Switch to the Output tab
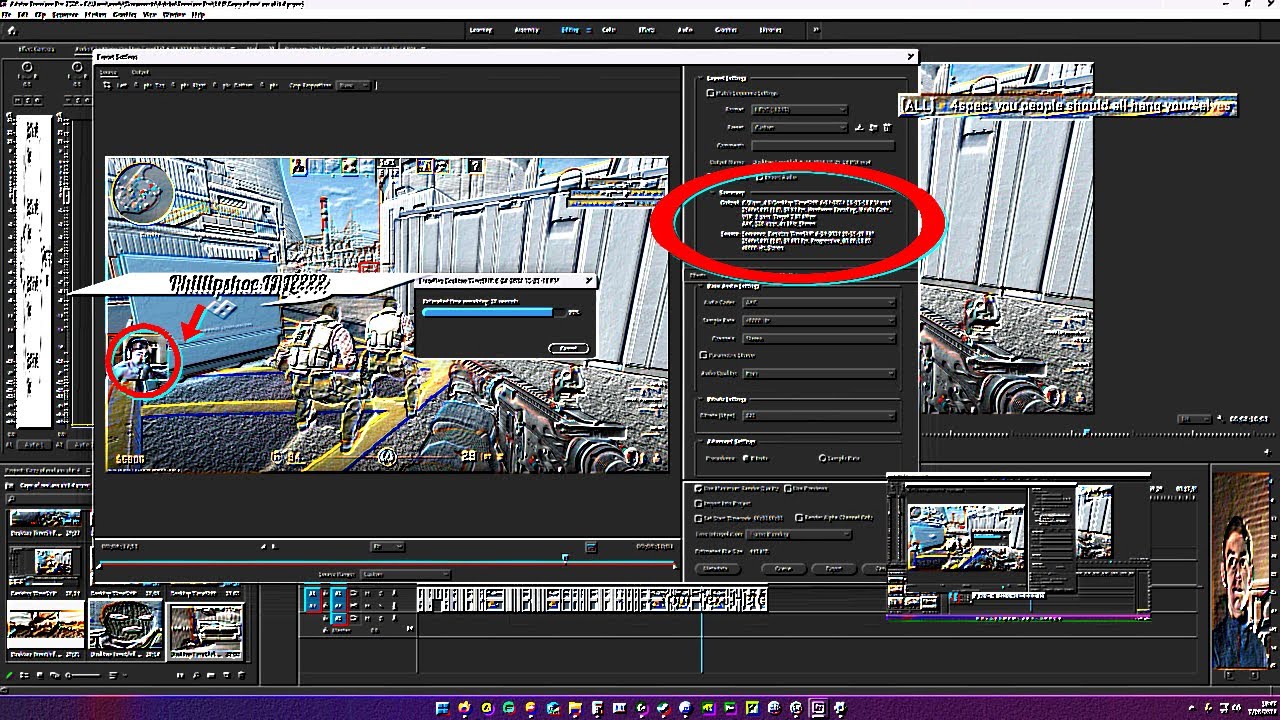Screen dimensions: 1280x720 141,72
